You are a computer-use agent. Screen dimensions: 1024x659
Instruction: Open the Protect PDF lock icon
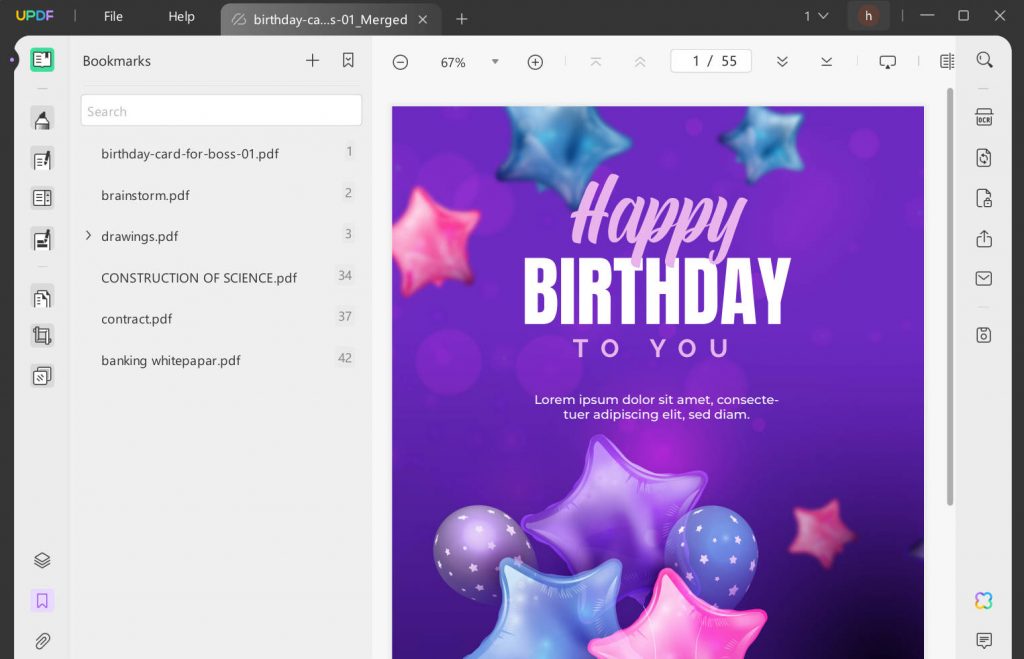point(984,198)
